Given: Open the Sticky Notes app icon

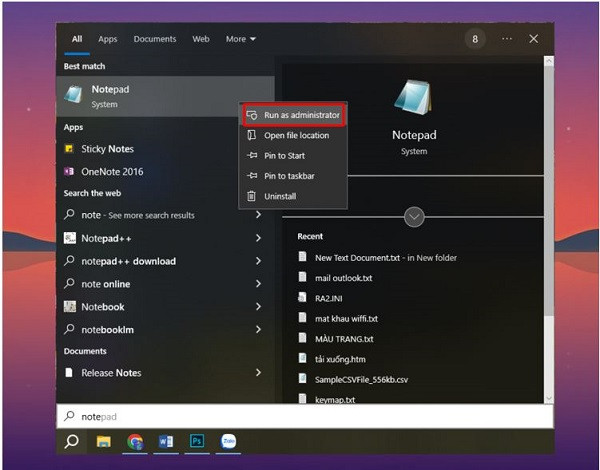Looking at the screenshot, I should click(69, 149).
